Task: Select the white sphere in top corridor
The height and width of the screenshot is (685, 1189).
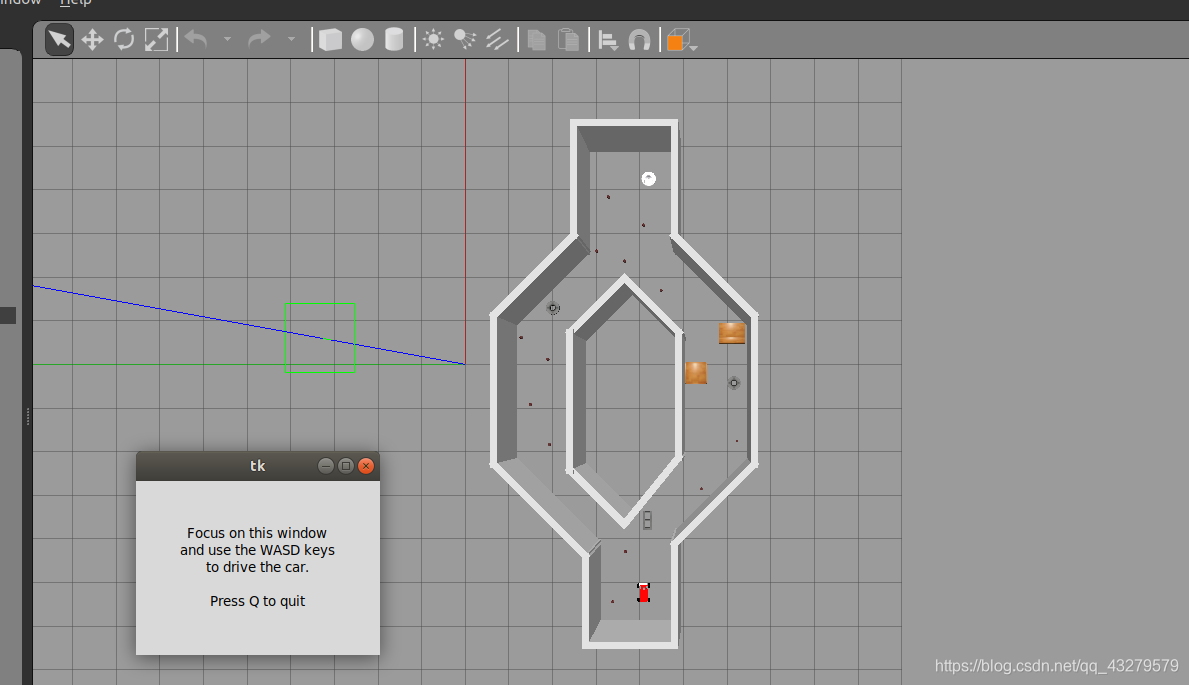Action: click(648, 179)
